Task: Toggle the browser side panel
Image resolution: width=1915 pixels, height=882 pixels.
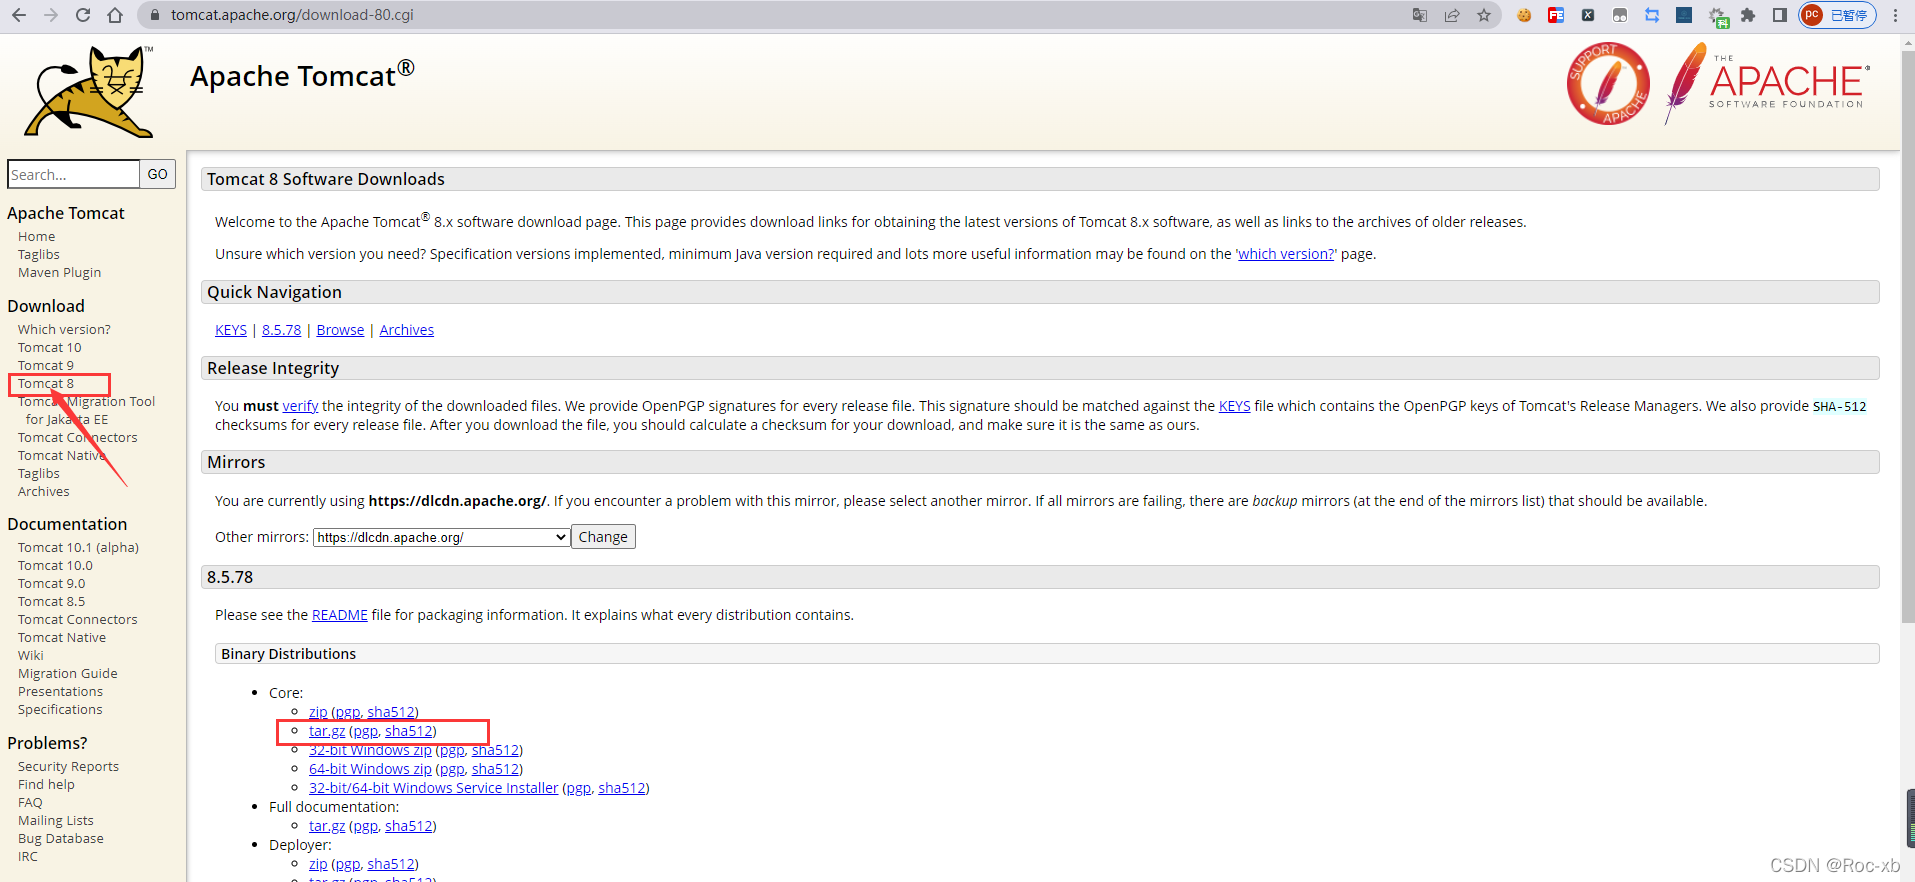Action: [x=1780, y=15]
